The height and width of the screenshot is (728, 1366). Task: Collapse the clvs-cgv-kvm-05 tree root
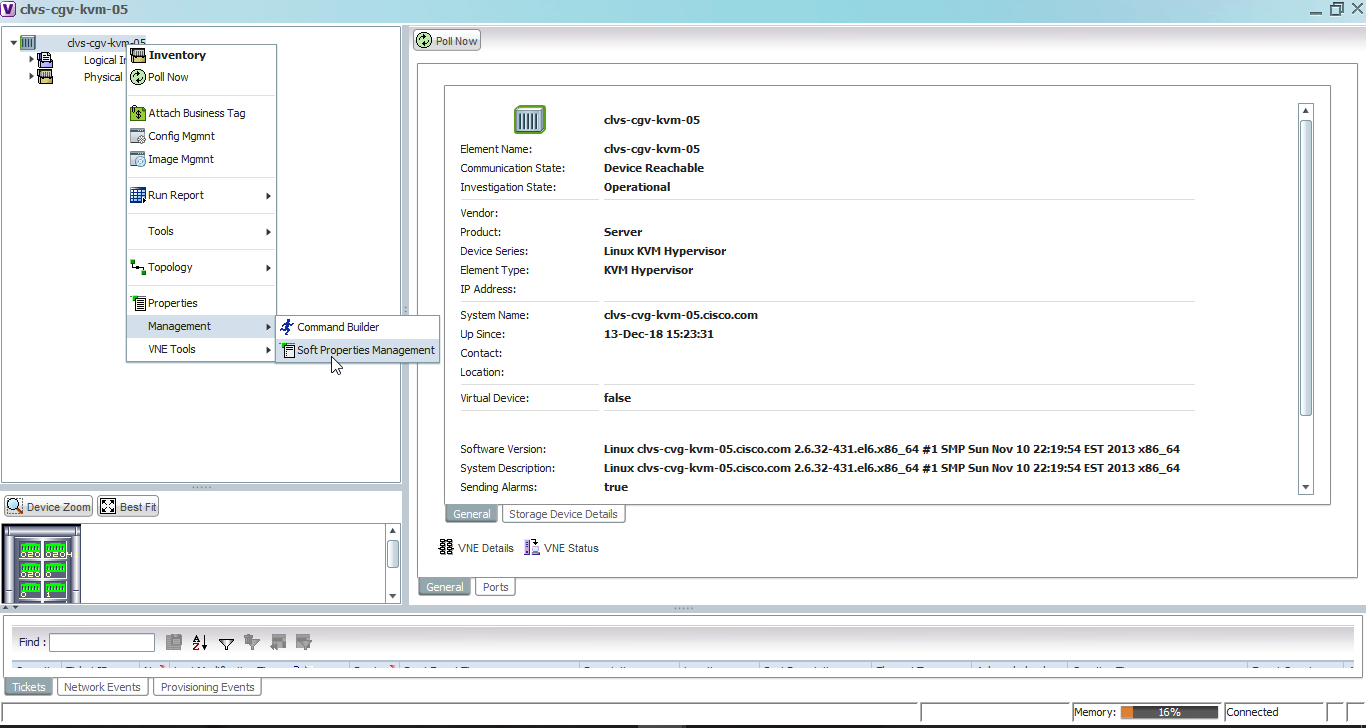point(14,42)
